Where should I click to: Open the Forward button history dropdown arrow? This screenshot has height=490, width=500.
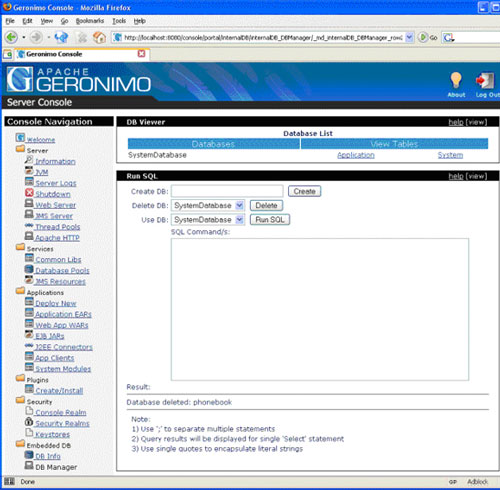[49, 37]
